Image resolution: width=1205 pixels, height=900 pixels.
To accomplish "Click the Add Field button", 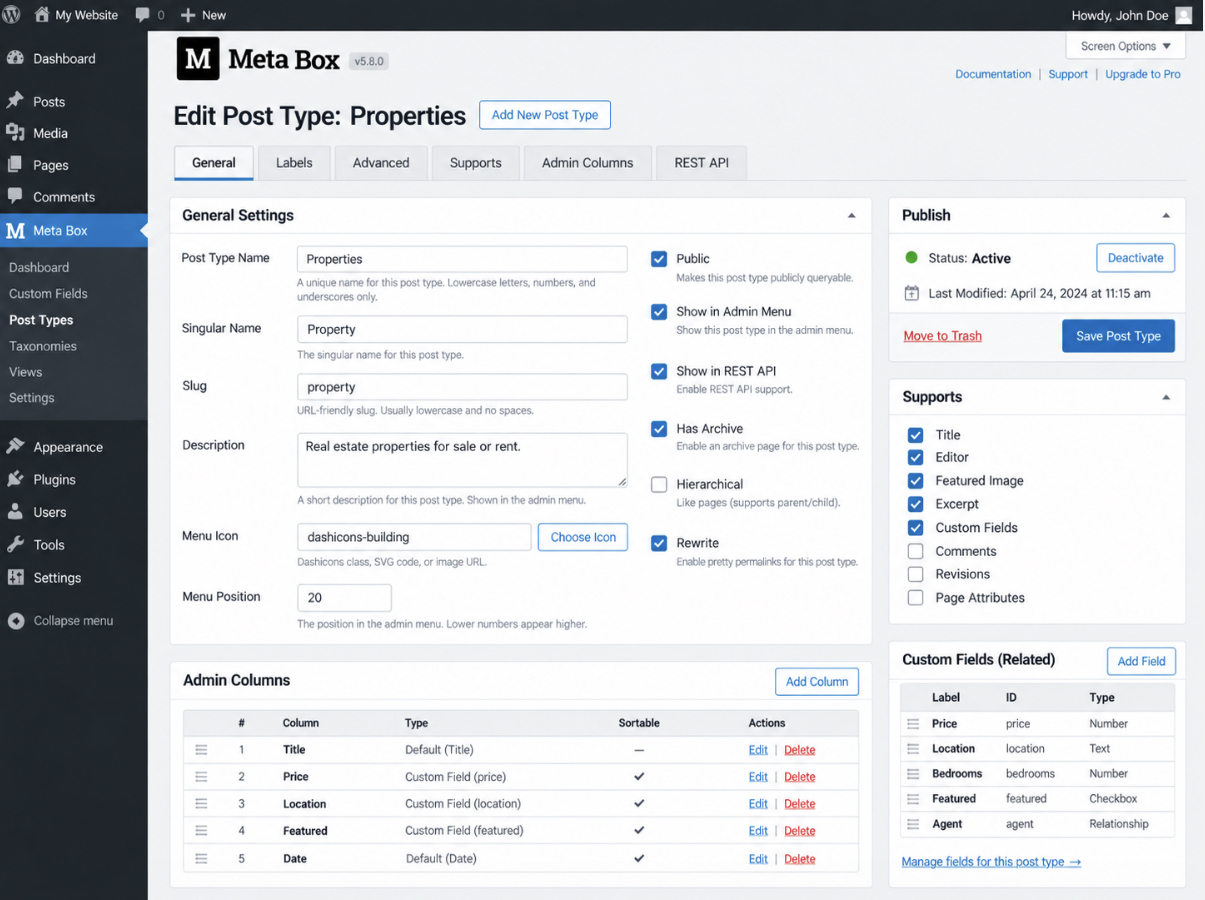I will (x=1142, y=661).
